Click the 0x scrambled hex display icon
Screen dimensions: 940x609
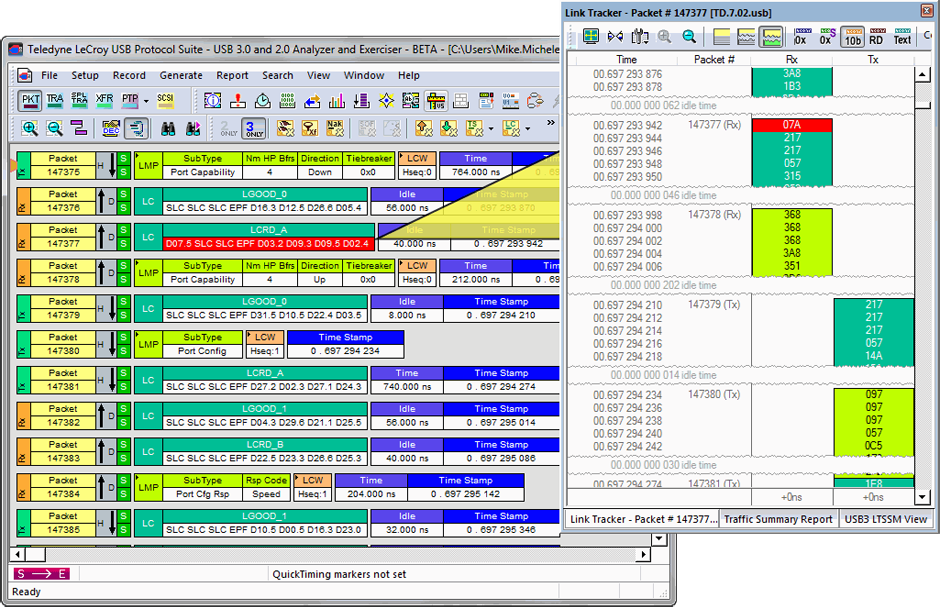[x=827, y=37]
